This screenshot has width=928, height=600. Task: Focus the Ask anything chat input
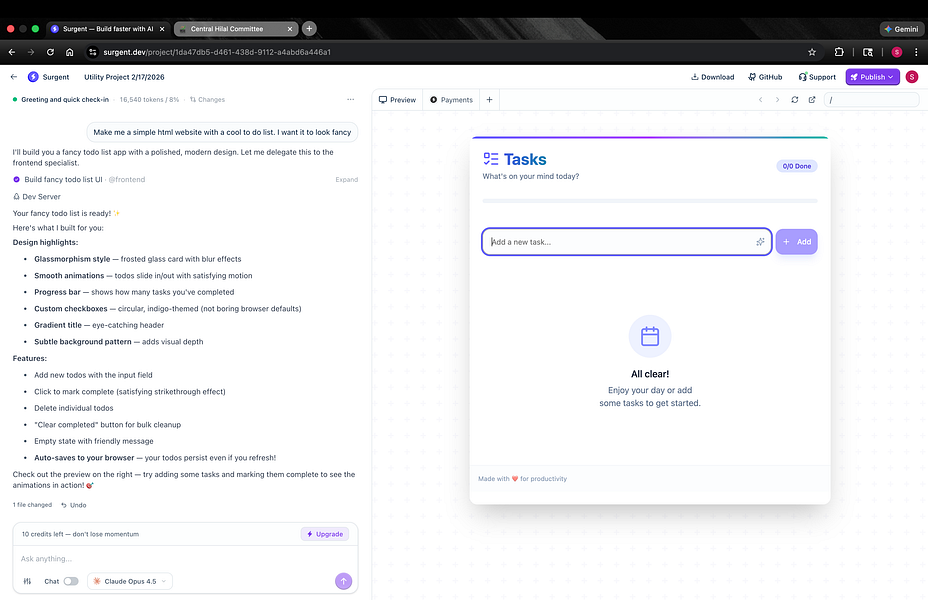click(x=185, y=559)
